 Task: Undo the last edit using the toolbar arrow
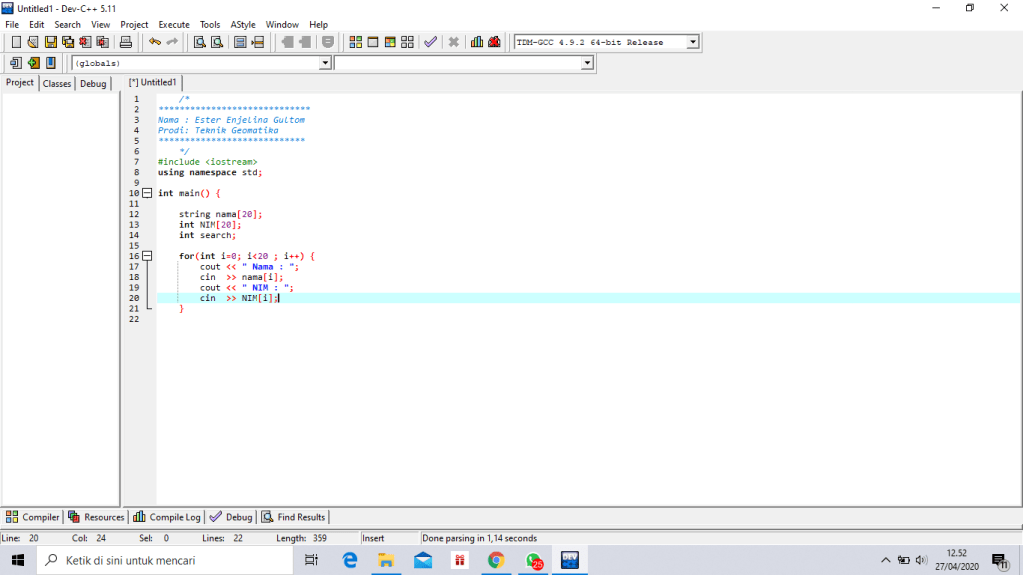coord(154,42)
